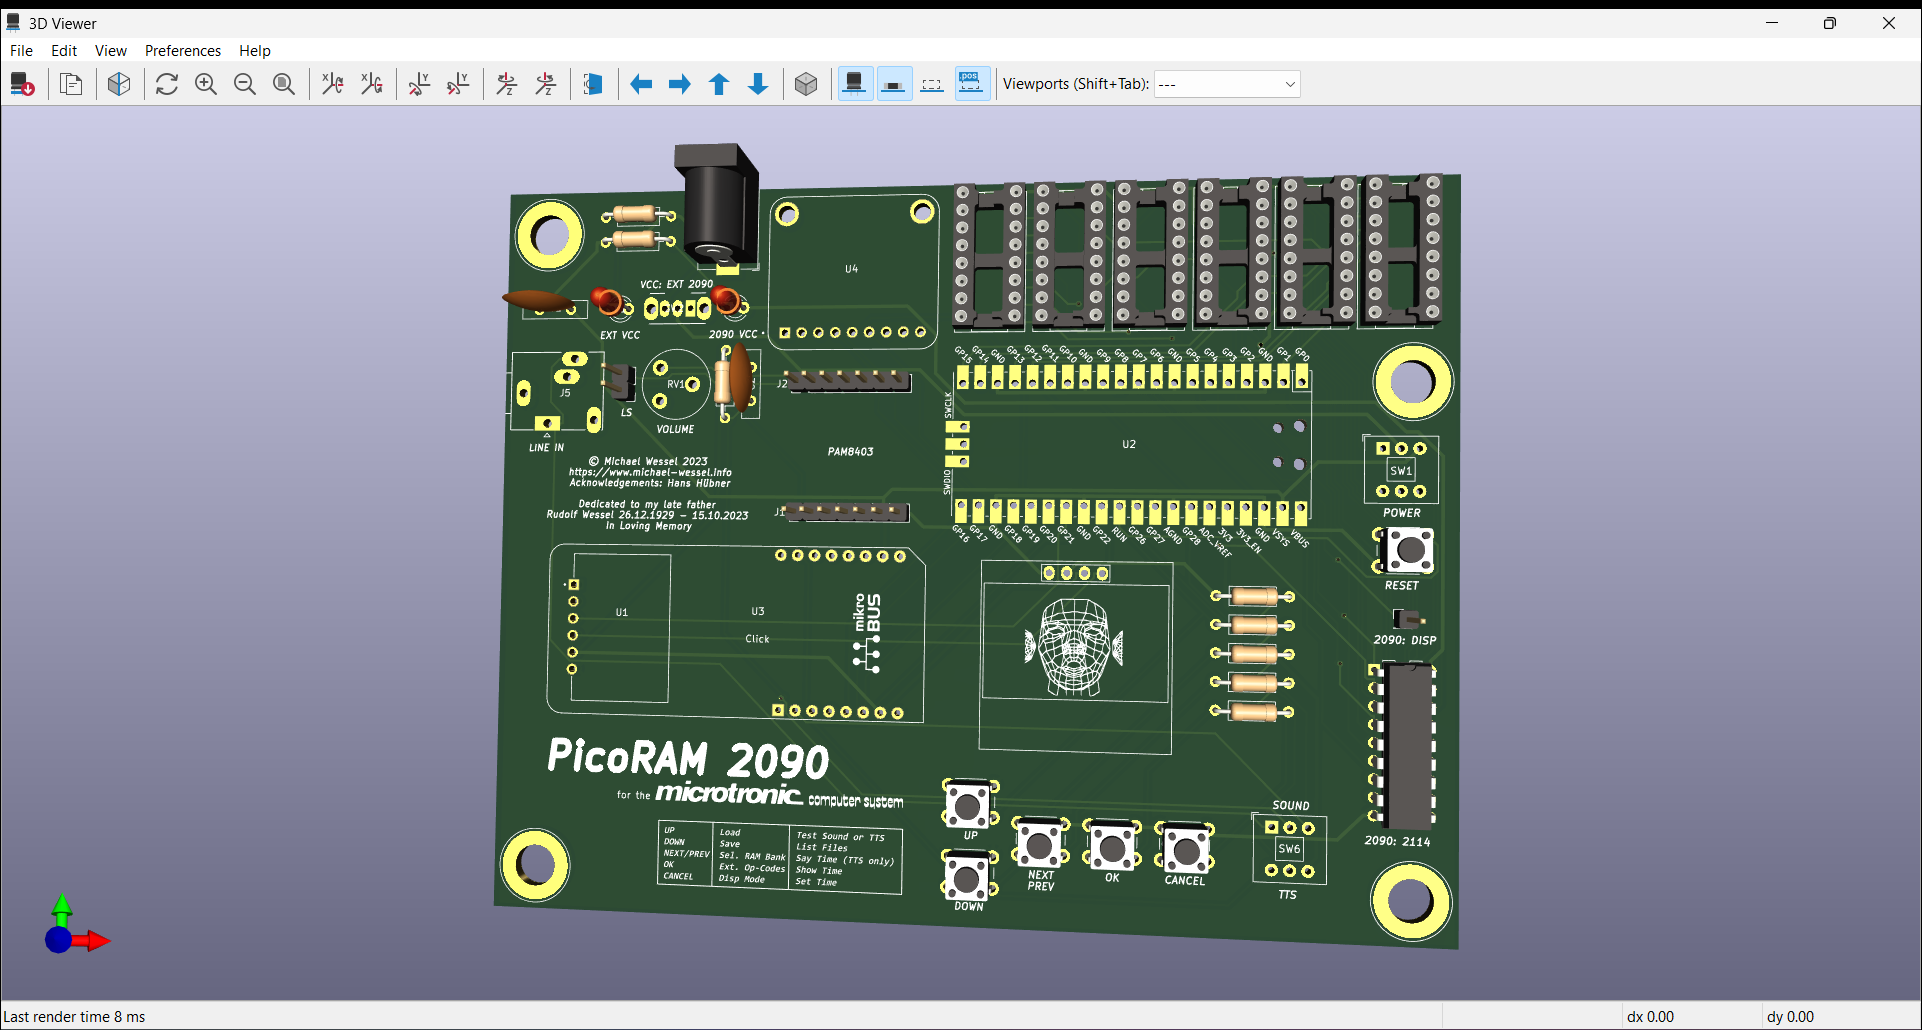
Task: Click the 'Viewports (Shift+Tab):' label
Action: point(1076,84)
